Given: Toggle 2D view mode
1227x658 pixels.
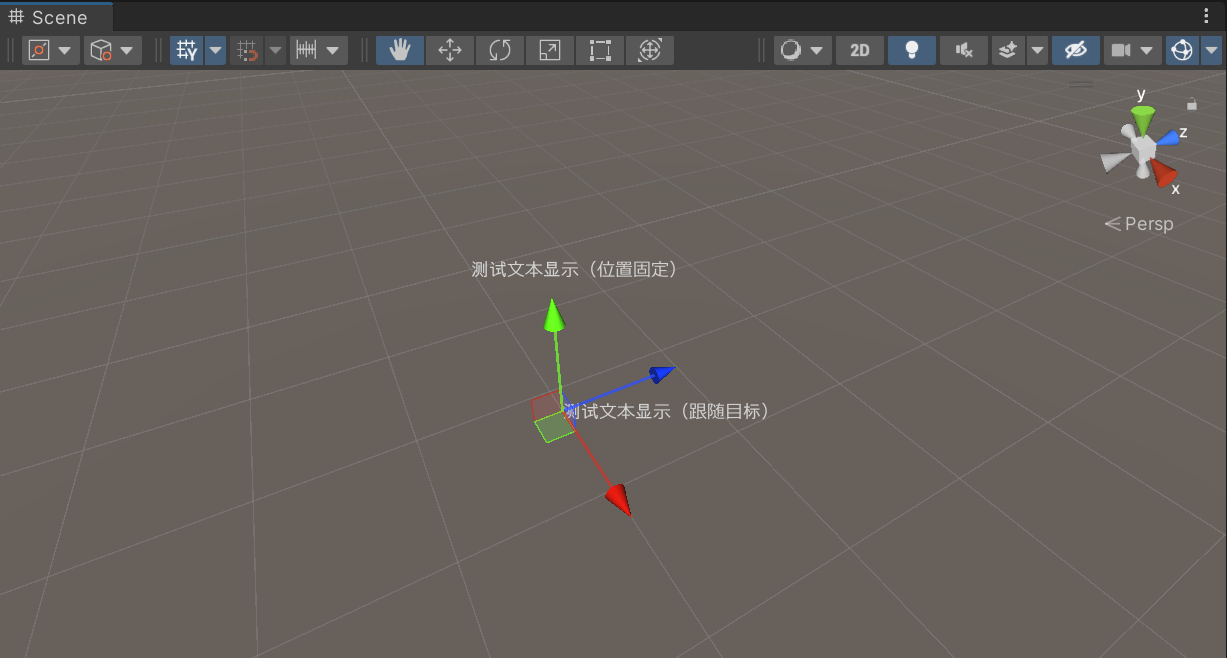Looking at the screenshot, I should pyautogui.click(x=860, y=50).
